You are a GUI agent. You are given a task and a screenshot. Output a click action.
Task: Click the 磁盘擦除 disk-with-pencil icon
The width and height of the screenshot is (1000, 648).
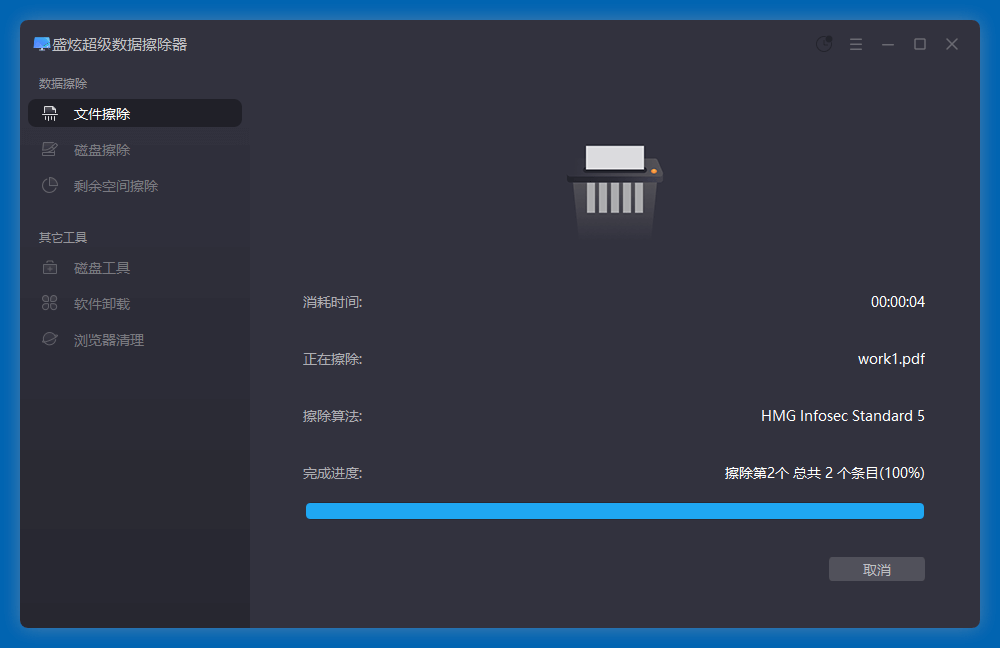pyautogui.click(x=50, y=150)
